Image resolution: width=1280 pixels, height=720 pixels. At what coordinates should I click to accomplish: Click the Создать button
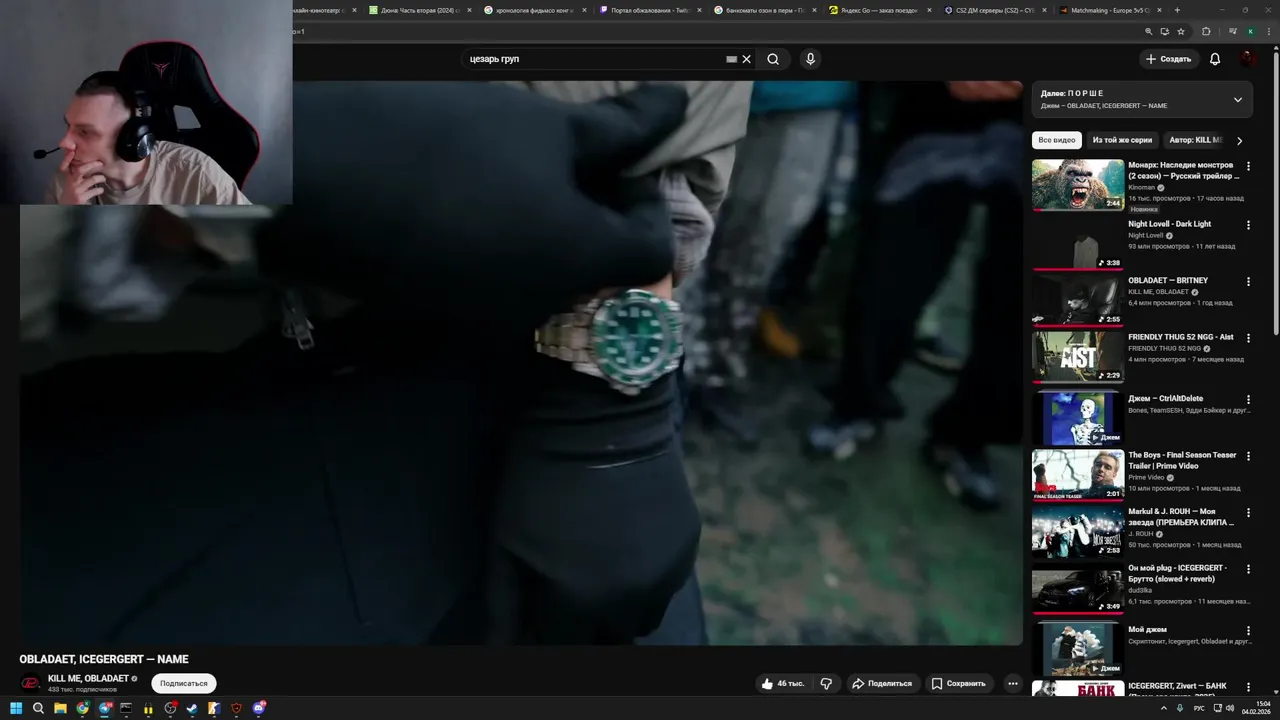pos(1168,59)
